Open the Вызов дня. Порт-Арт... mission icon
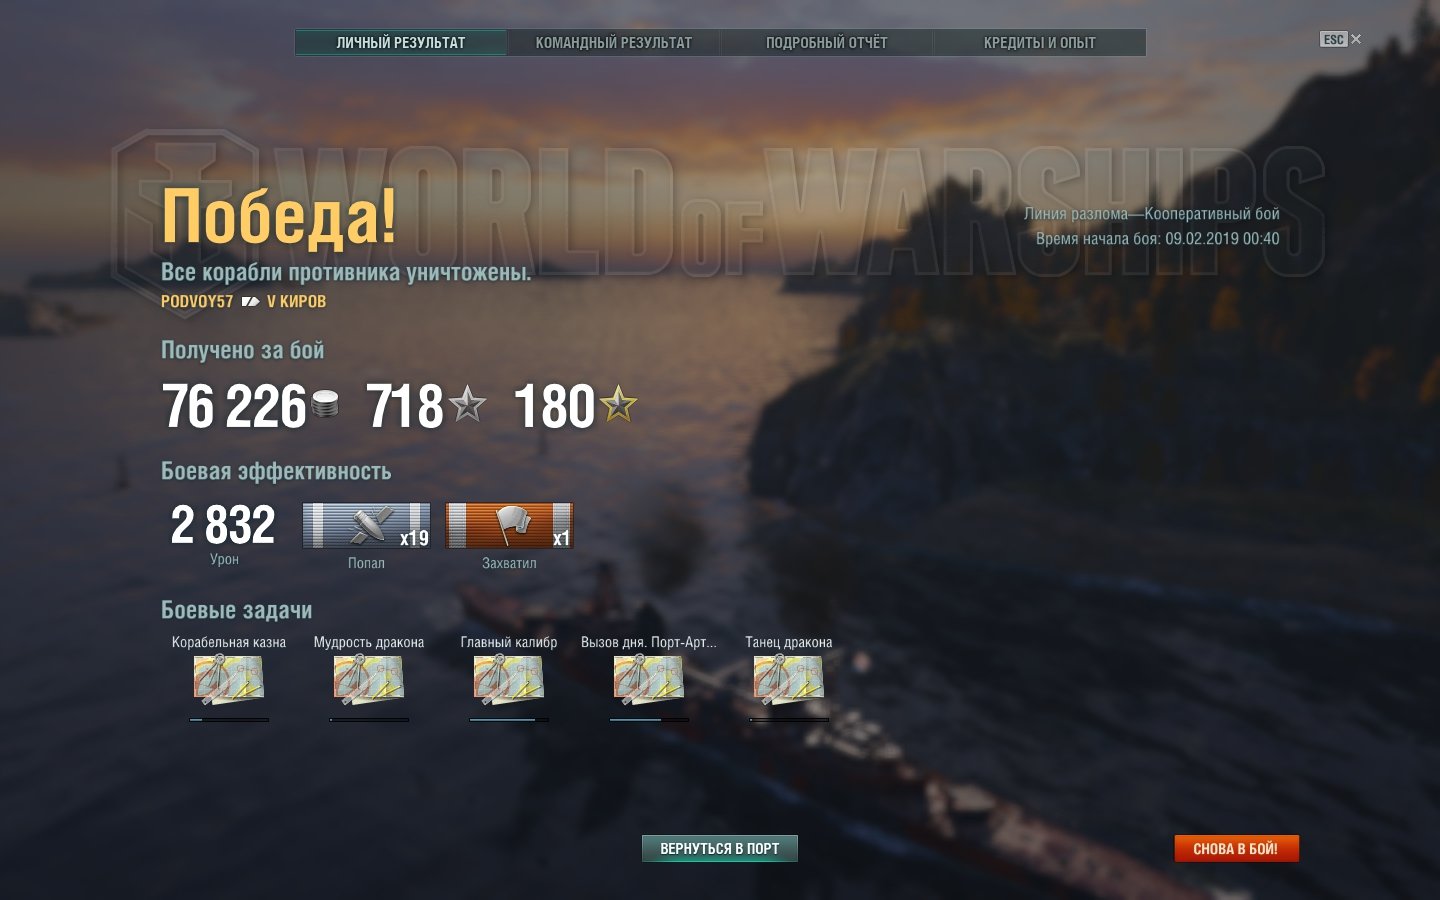Screen dimensions: 1440x900 pyautogui.click(x=649, y=680)
